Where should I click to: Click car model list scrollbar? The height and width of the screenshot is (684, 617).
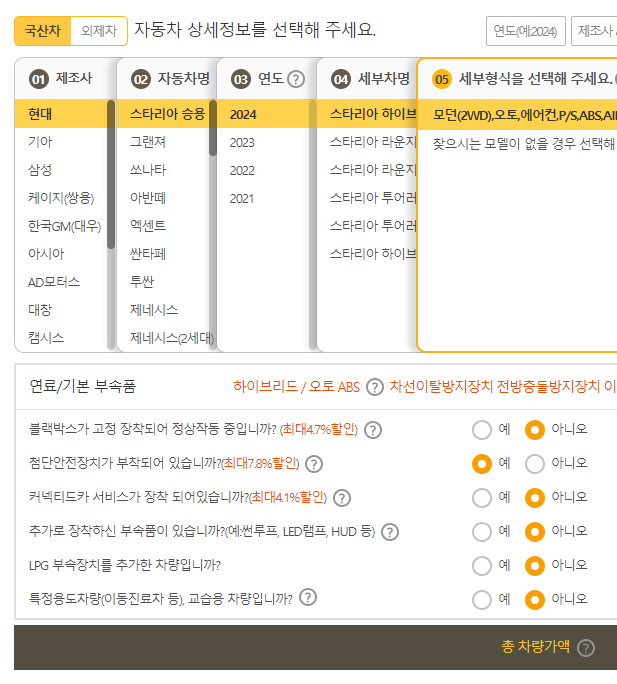coord(213,128)
